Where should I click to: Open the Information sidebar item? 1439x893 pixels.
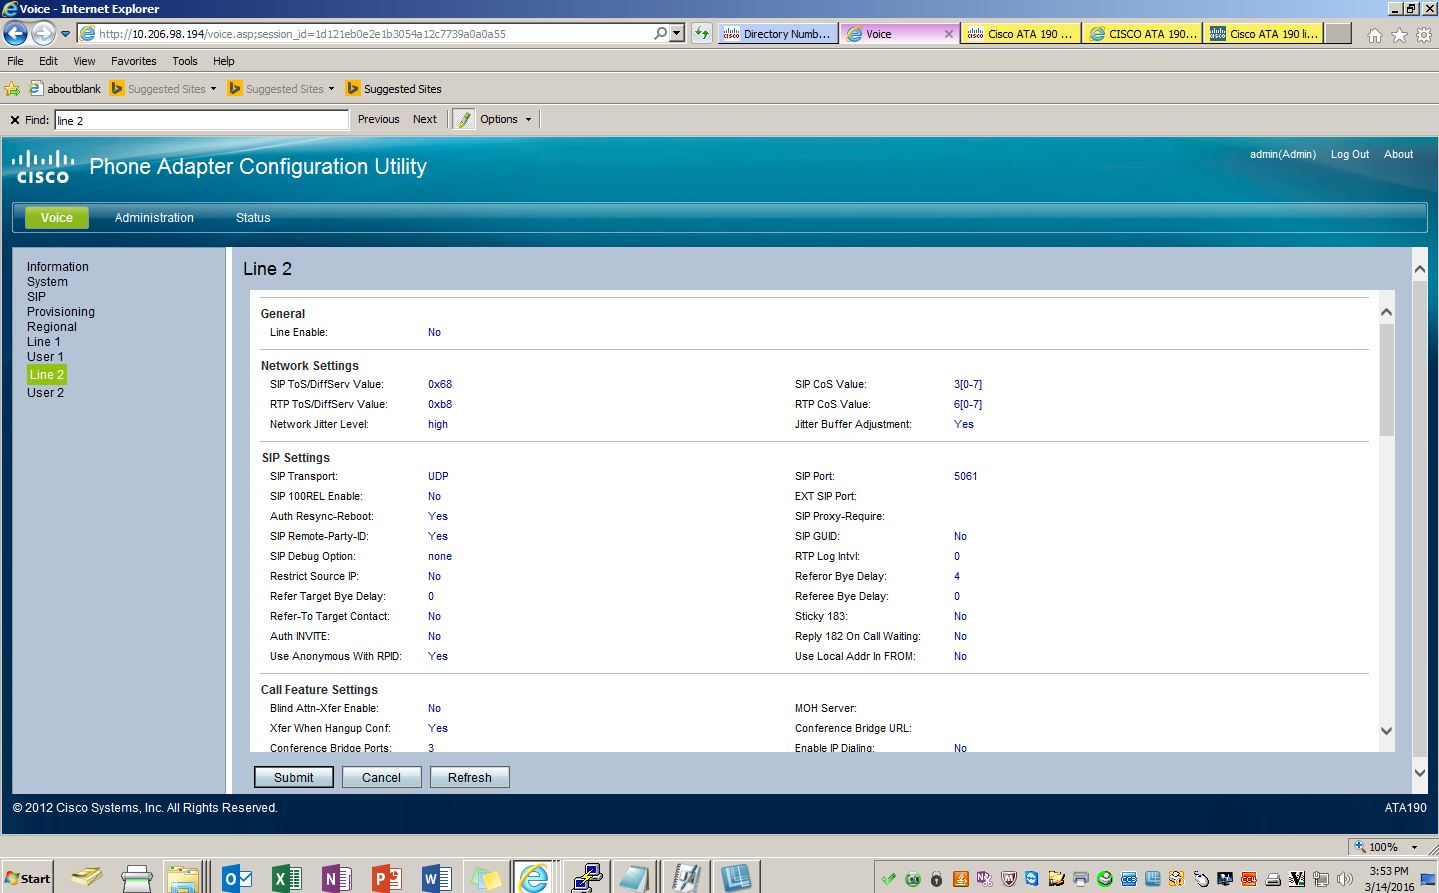[58, 267]
